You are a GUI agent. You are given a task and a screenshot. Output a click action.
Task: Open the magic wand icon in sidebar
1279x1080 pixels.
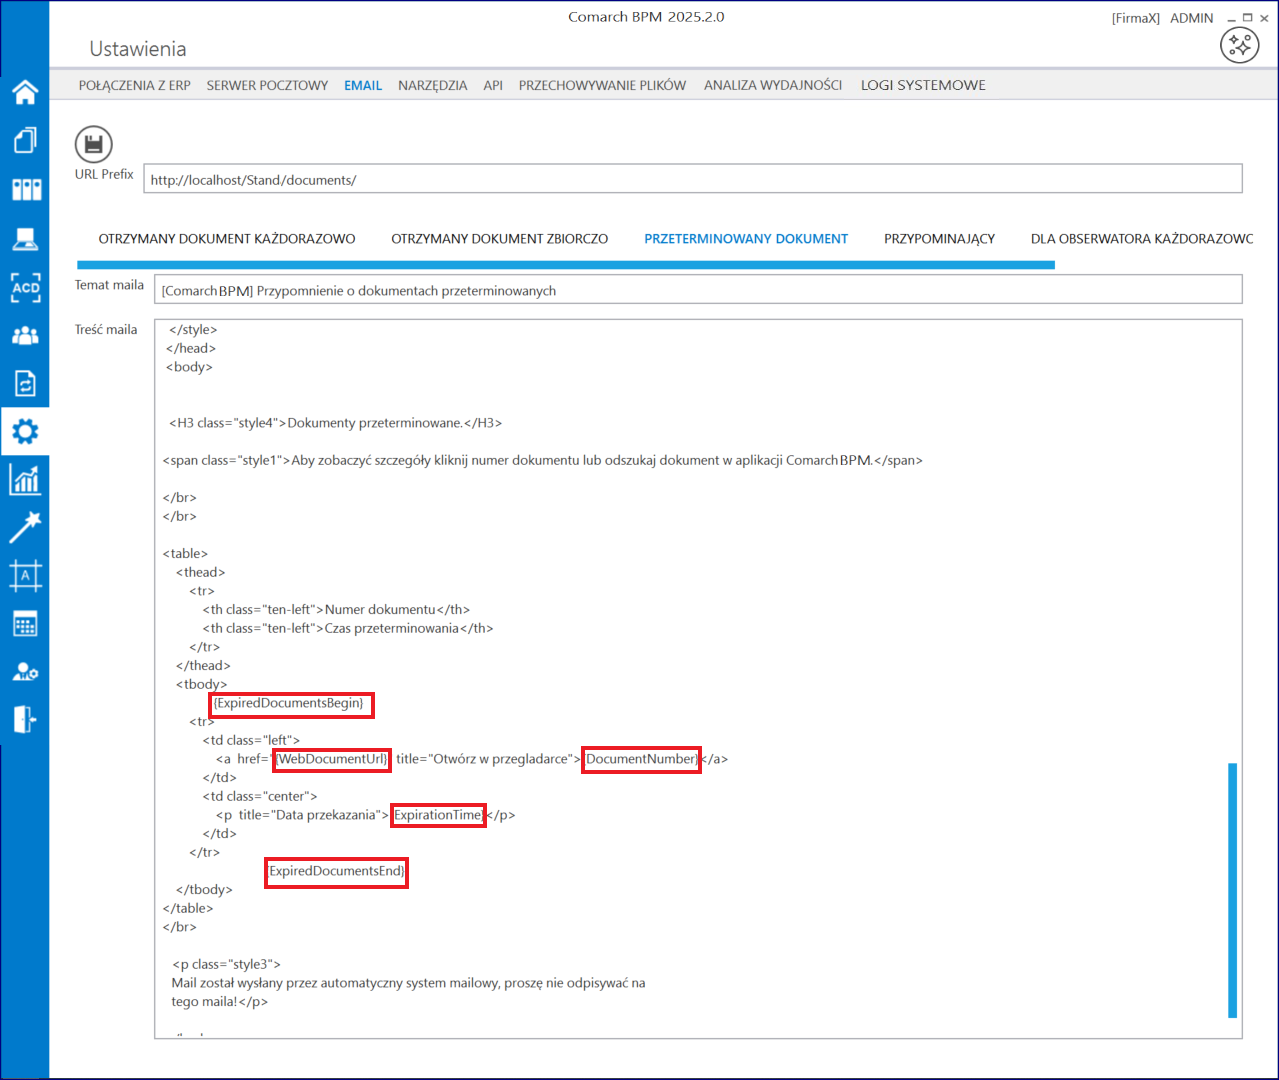click(x=25, y=527)
